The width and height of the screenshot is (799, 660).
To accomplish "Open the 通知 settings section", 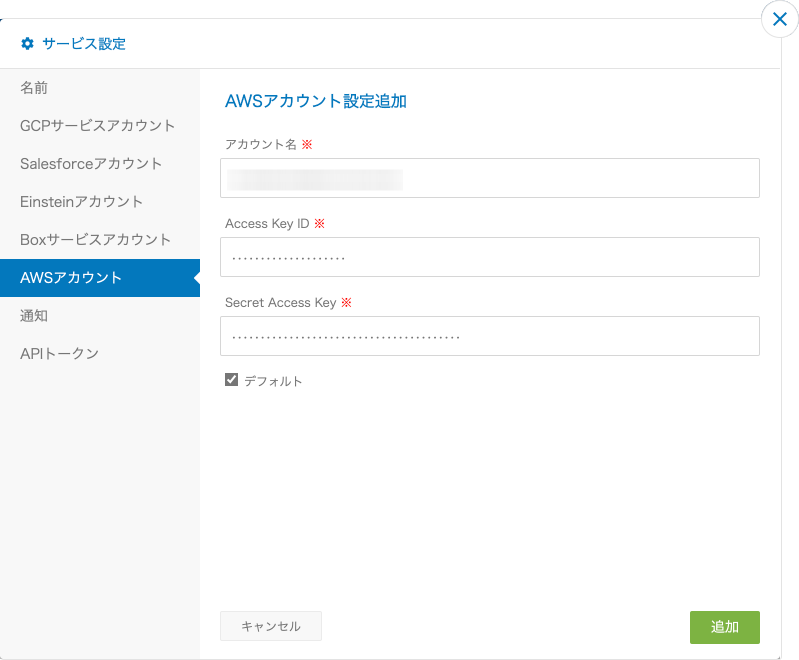I will coord(100,315).
